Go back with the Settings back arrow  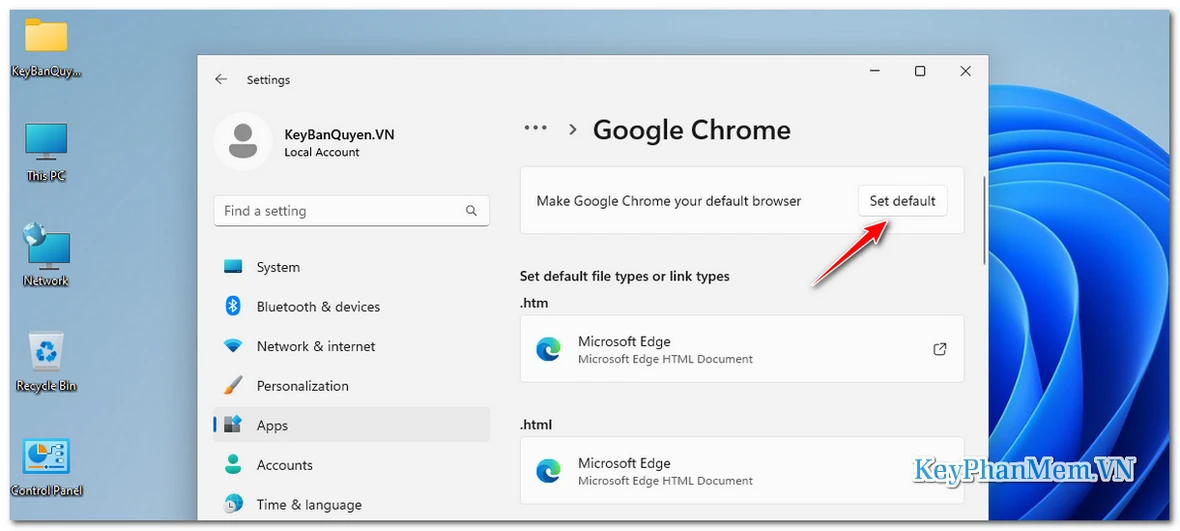pyautogui.click(x=220, y=79)
